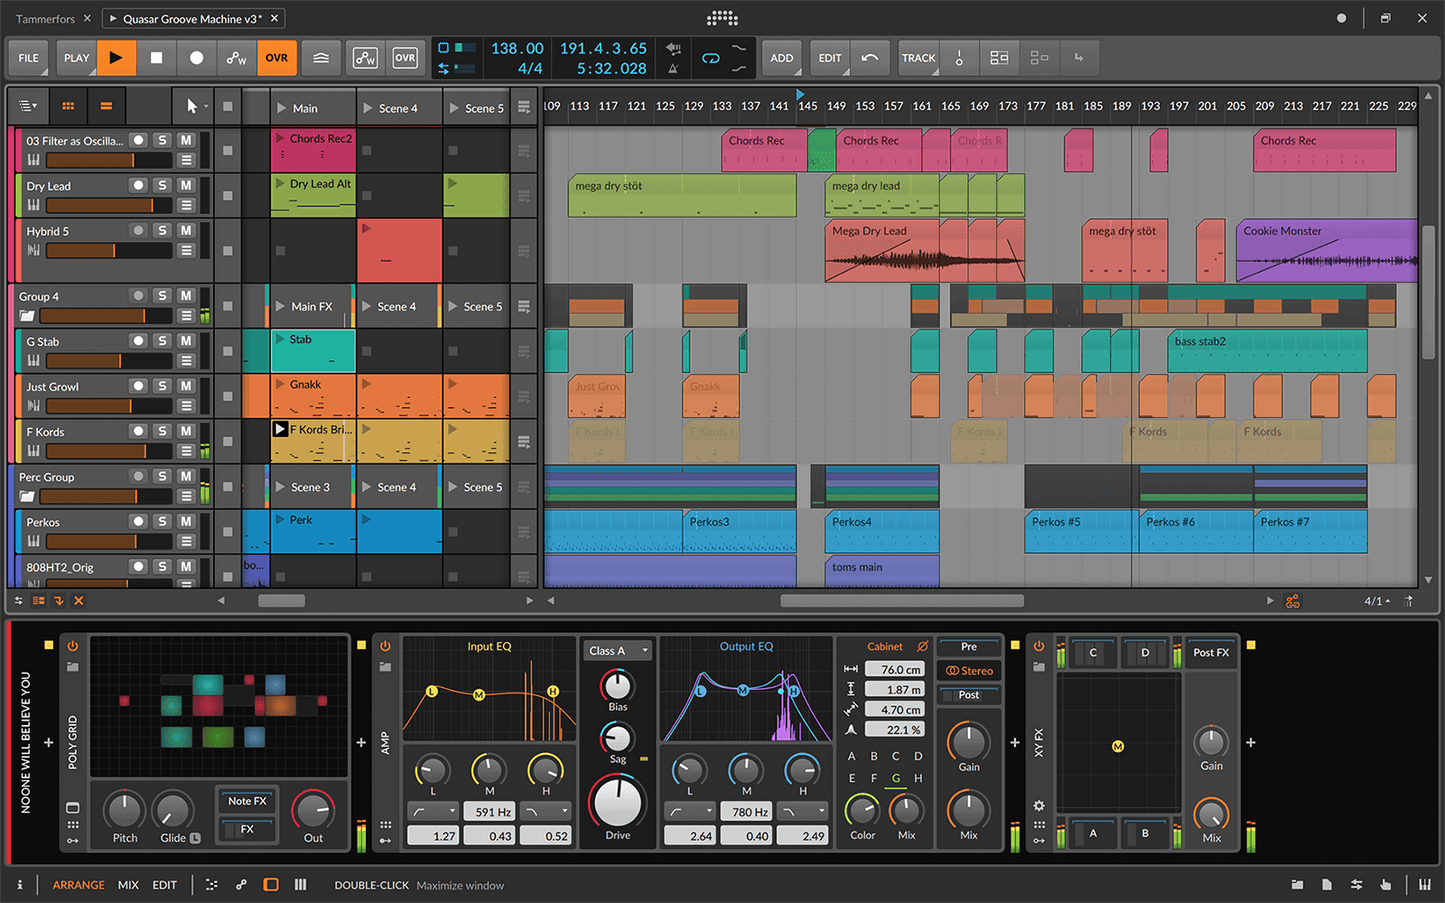Viewport: 1445px width, 903px height.
Task: Open the Class A amp dropdown
Action: click(617, 651)
